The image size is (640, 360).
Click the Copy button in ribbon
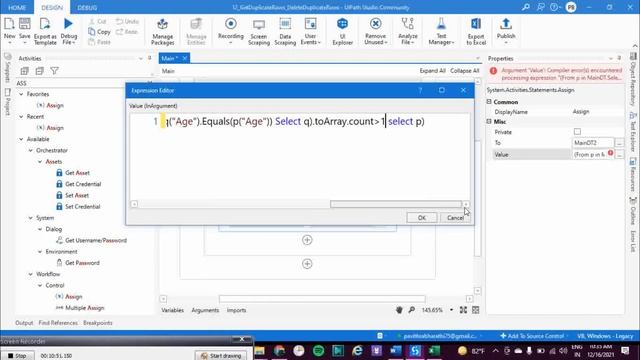[99, 31]
